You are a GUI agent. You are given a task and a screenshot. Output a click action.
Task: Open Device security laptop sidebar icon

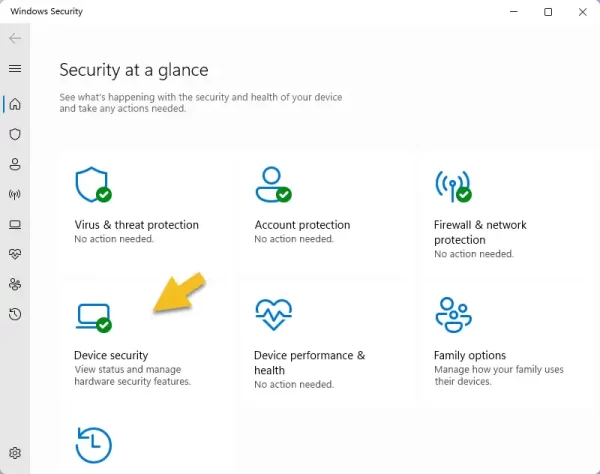15,224
